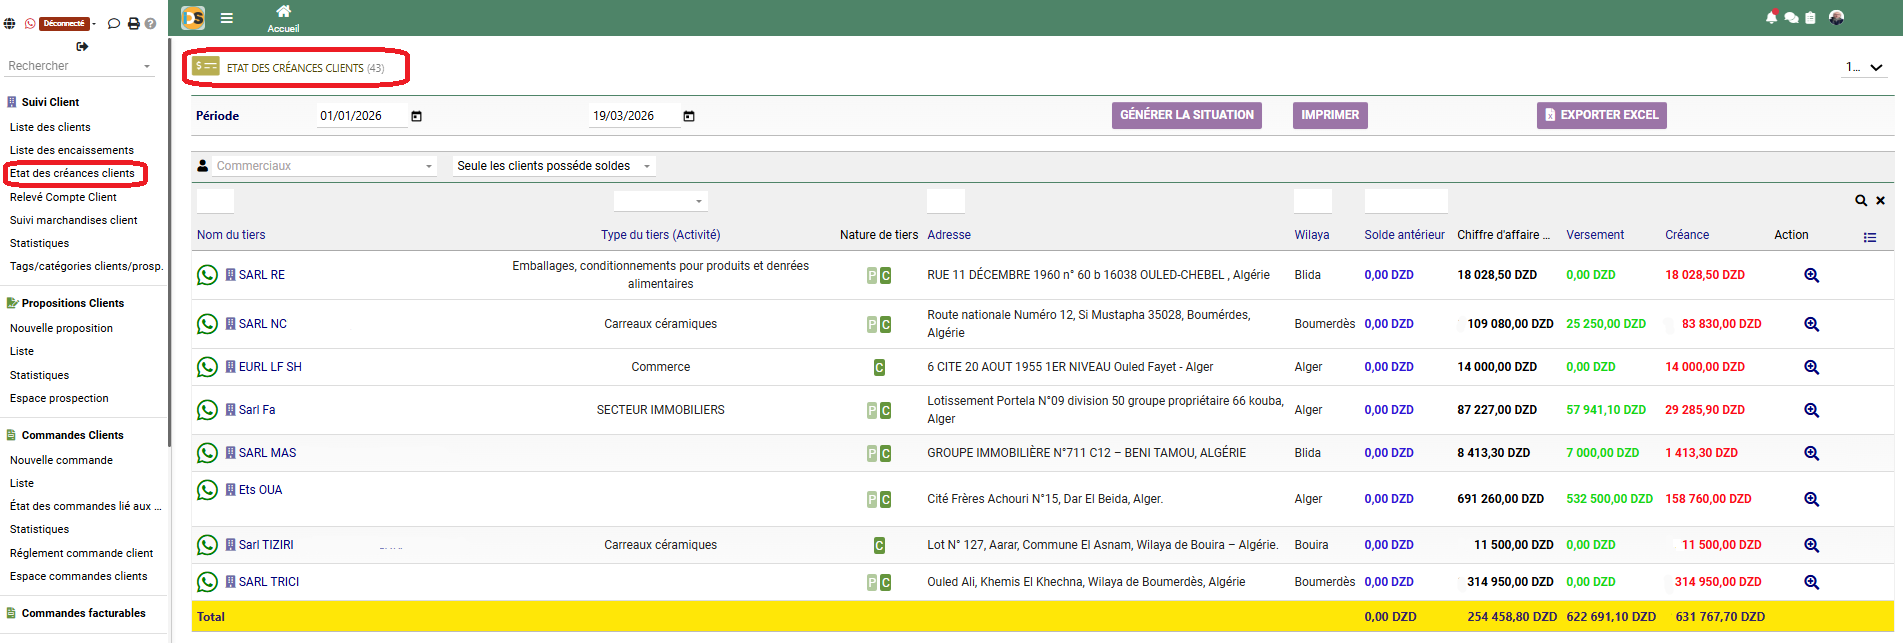Click the notification bell icon
The height and width of the screenshot is (643, 1903).
pos(1771,17)
